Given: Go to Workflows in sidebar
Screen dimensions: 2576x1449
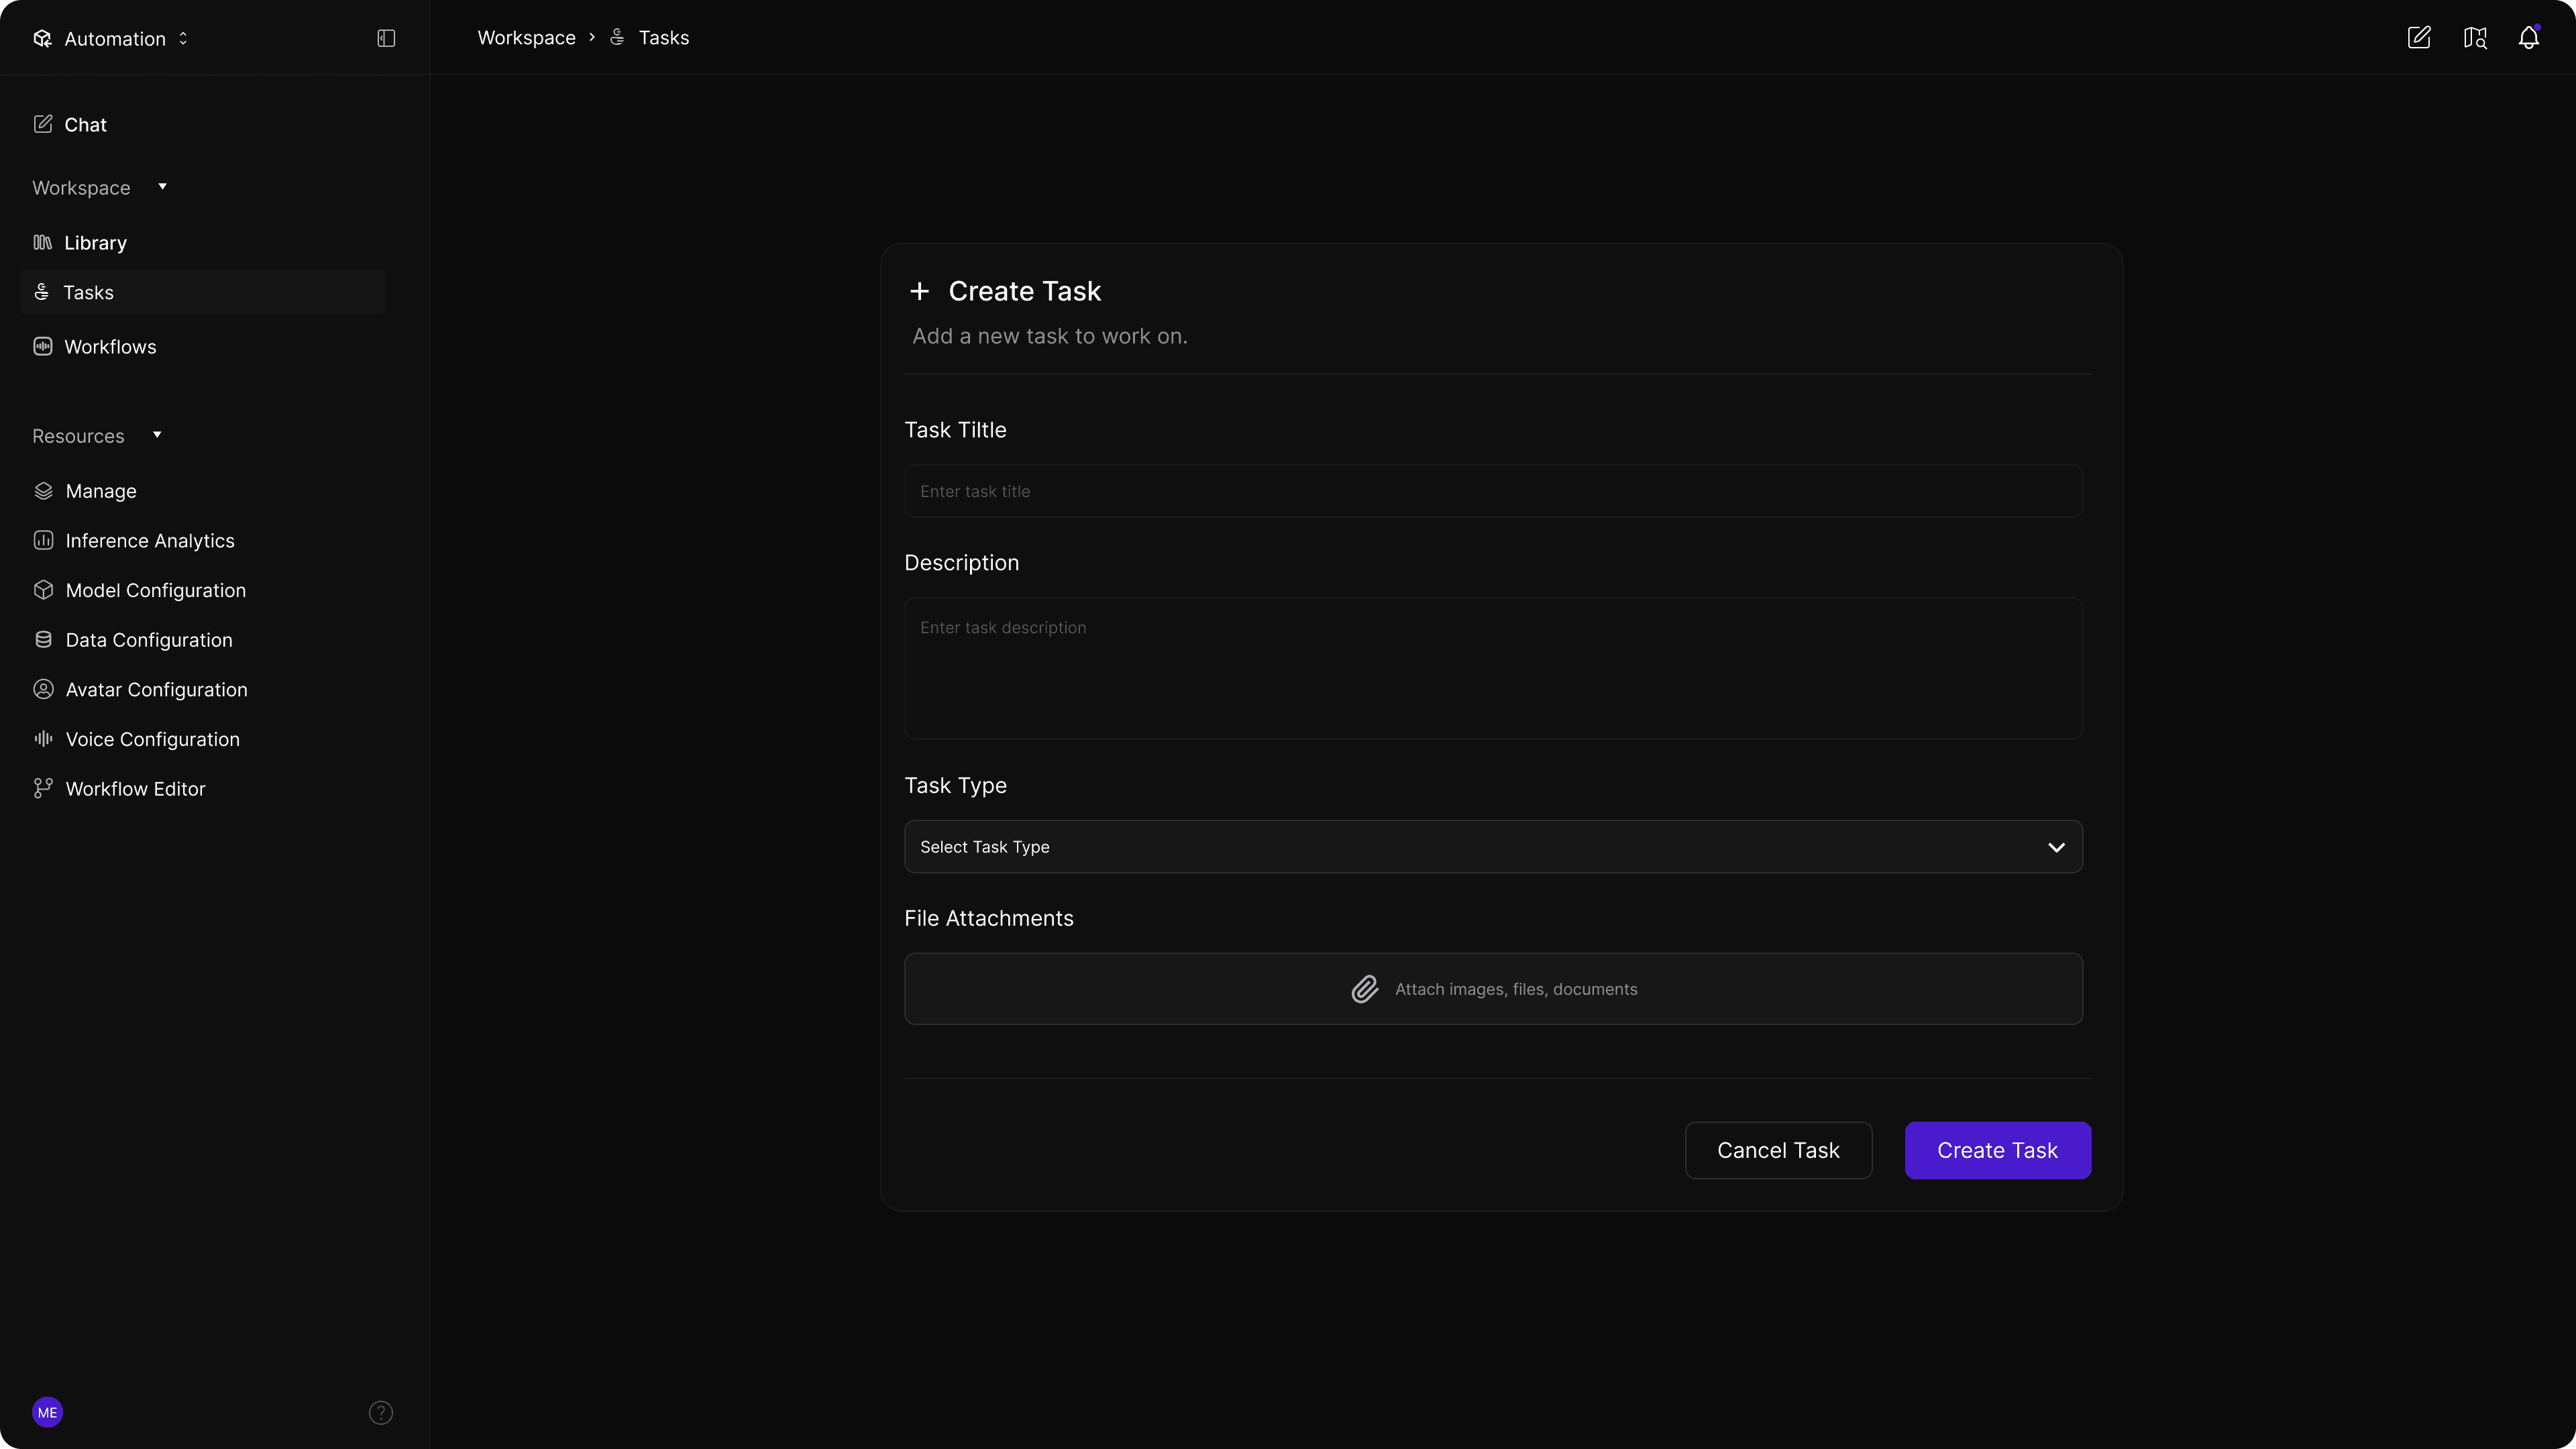Looking at the screenshot, I should (x=110, y=347).
